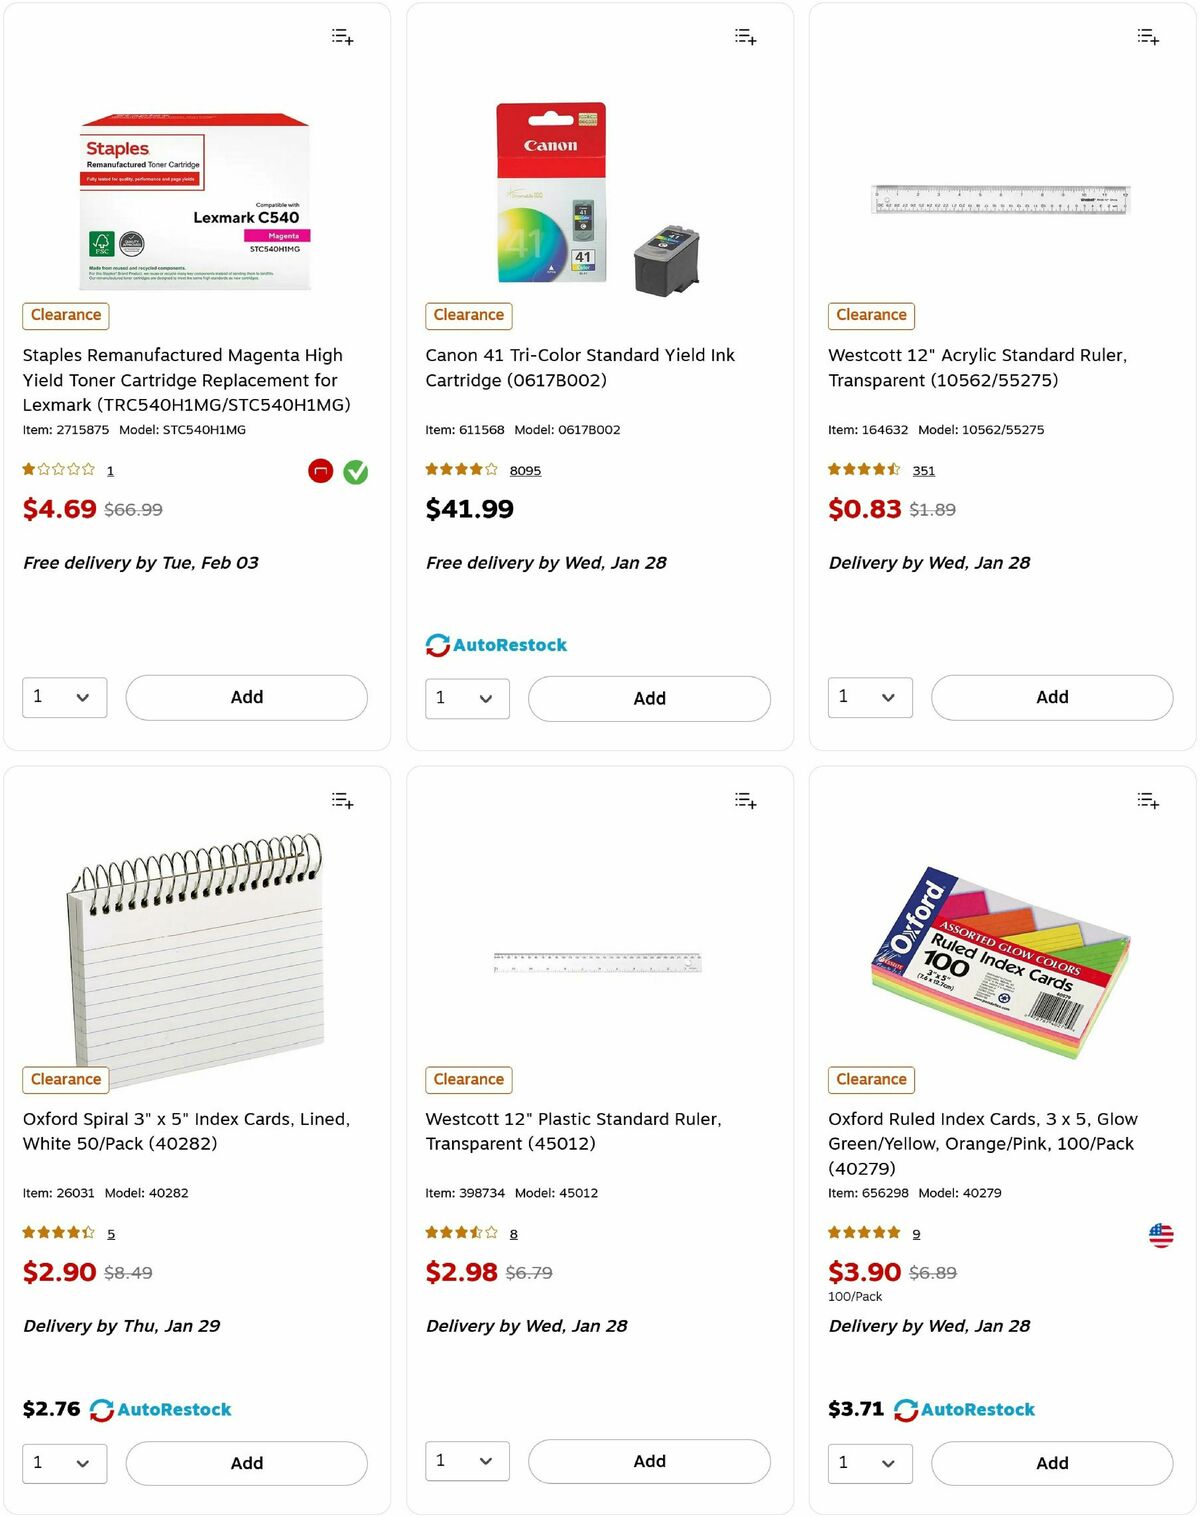This screenshot has height=1516, width=1200.
Task: Open the quantity dropdown for the Canon ink cartridge
Action: [467, 698]
